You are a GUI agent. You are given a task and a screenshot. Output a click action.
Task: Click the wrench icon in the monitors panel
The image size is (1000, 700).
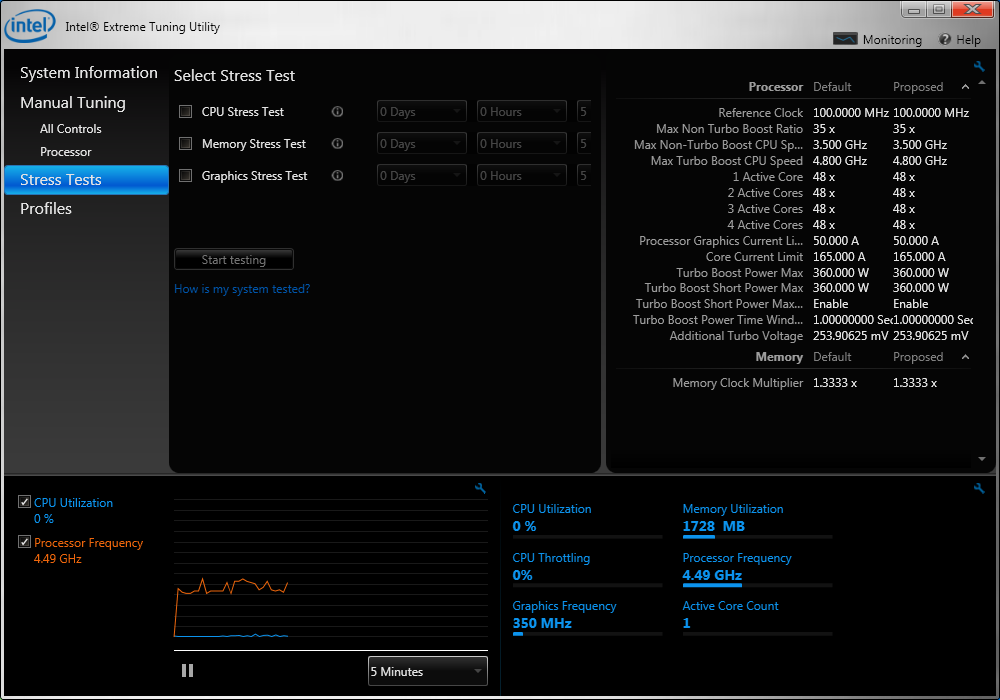tap(979, 488)
